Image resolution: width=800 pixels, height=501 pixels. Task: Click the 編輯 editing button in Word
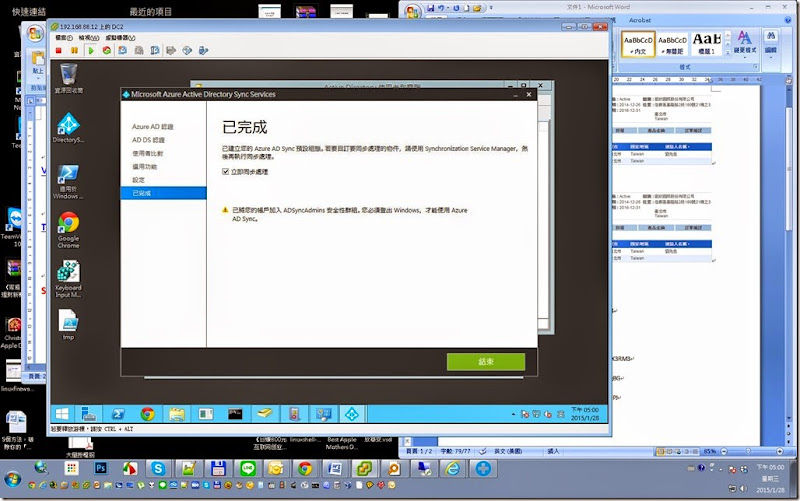[770, 42]
